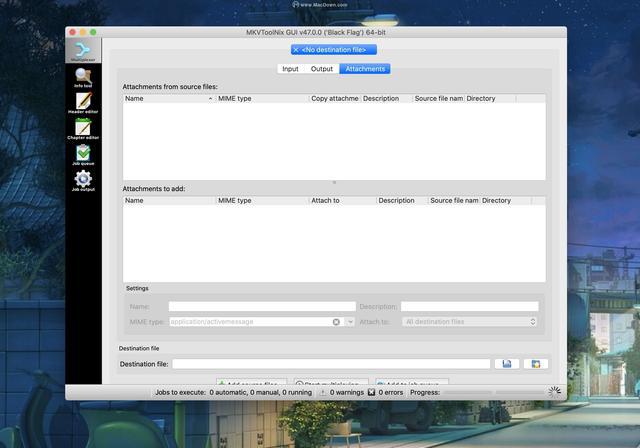Close the No destination file tab
The width and height of the screenshot is (640, 448).
click(x=296, y=50)
